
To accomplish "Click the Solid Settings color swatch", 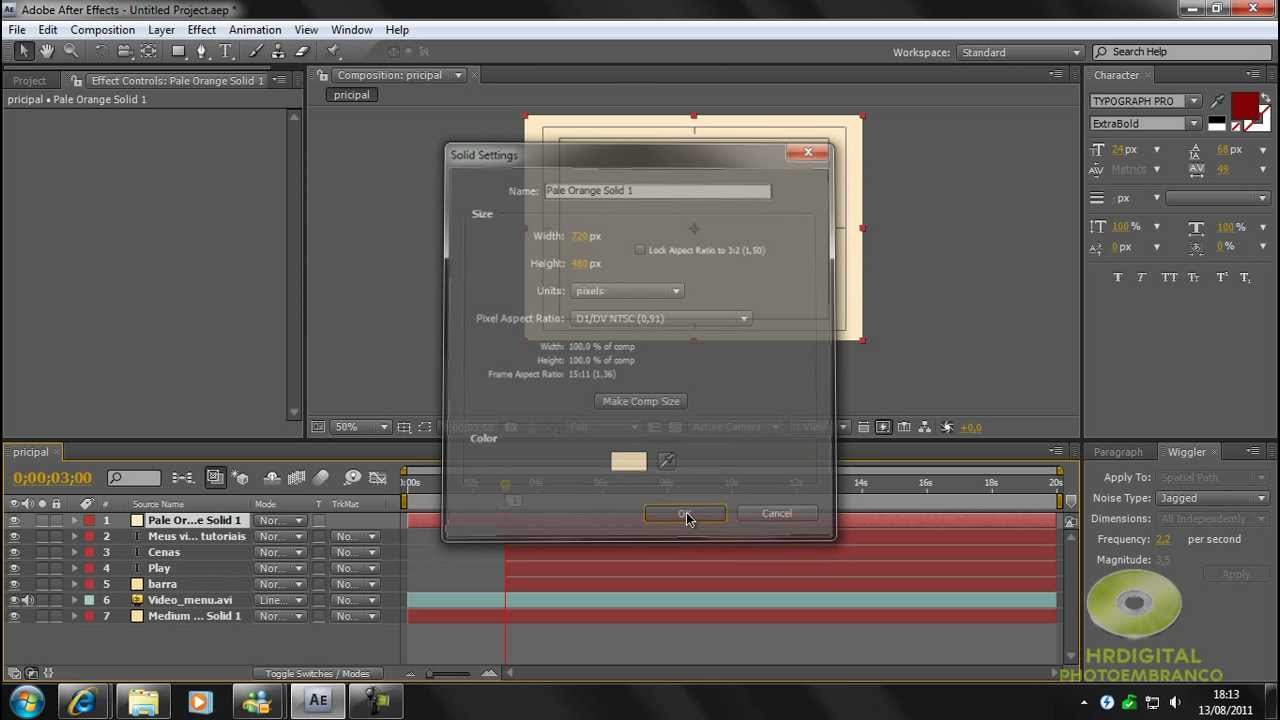I will (x=629, y=461).
